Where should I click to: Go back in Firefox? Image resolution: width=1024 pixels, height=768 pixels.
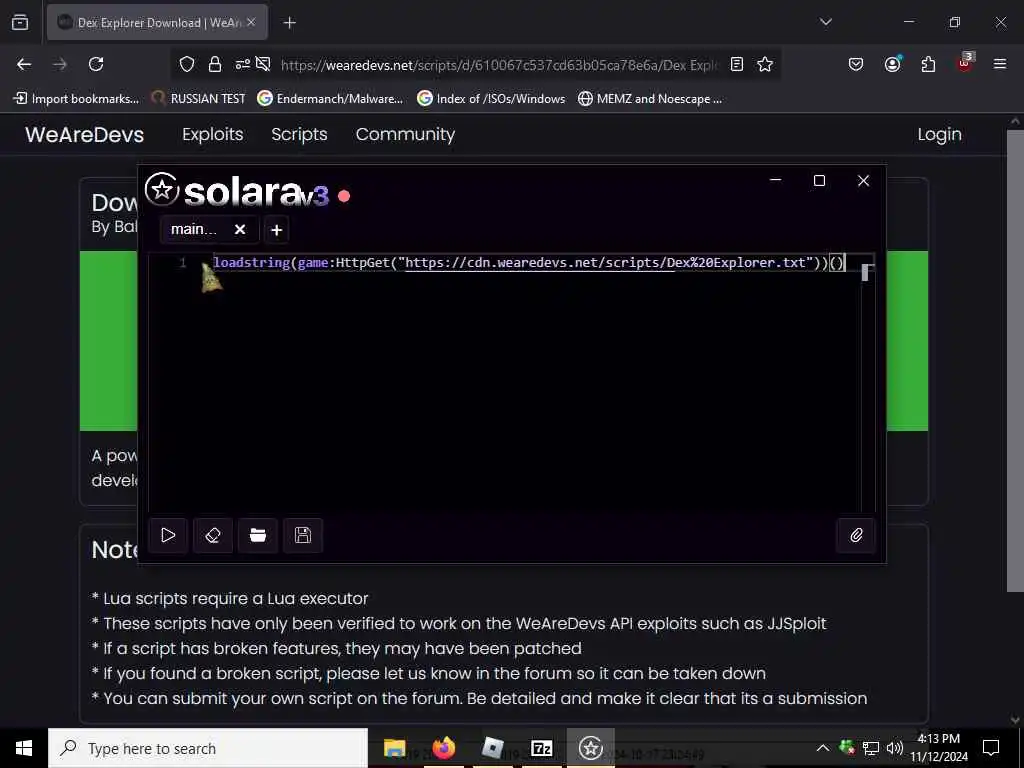tap(24, 64)
